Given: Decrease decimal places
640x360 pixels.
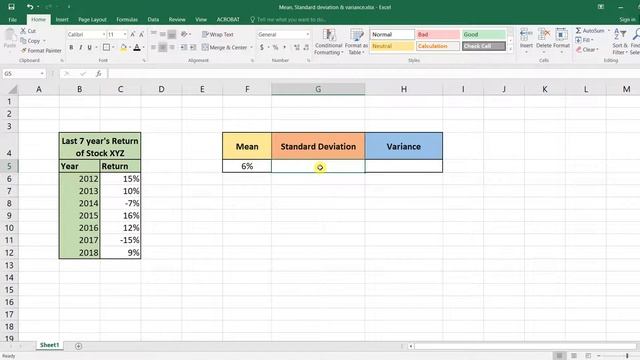Looking at the screenshot, I should click(306, 48).
